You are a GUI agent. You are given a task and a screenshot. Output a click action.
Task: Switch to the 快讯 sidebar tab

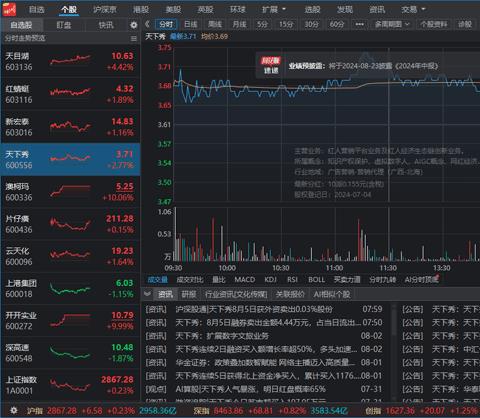pyautogui.click(x=106, y=25)
